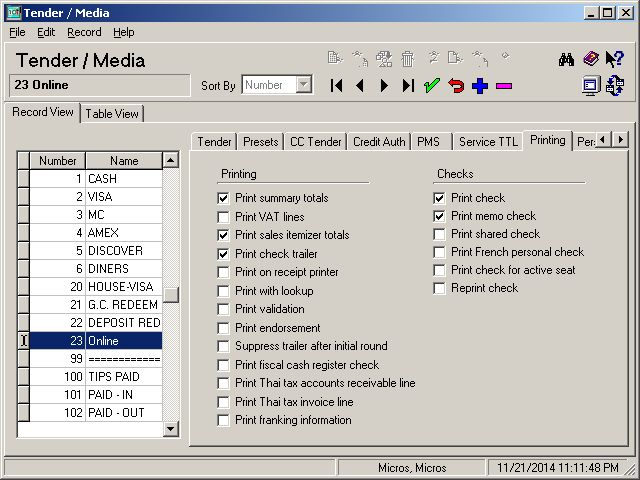Screen dimensions: 640x480
Task: Enable Suppress trailer after initial round
Action: 223,347
